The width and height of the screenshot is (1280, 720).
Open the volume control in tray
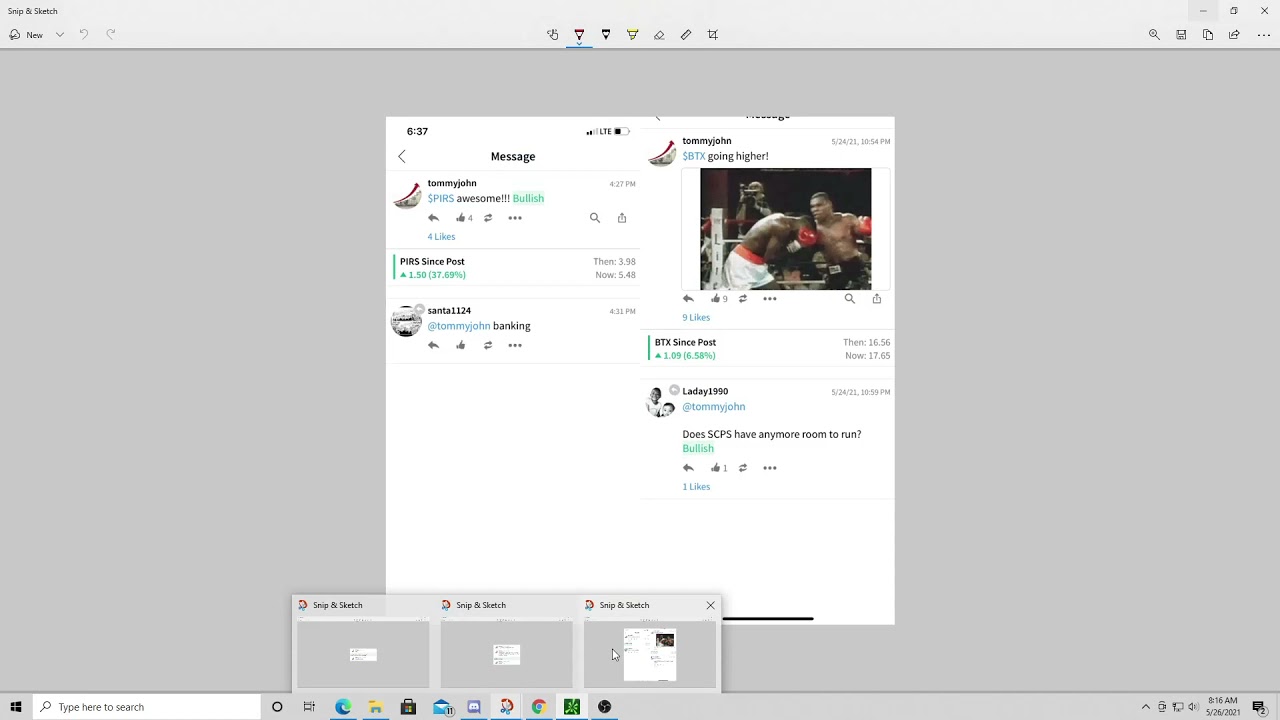pos(1192,707)
